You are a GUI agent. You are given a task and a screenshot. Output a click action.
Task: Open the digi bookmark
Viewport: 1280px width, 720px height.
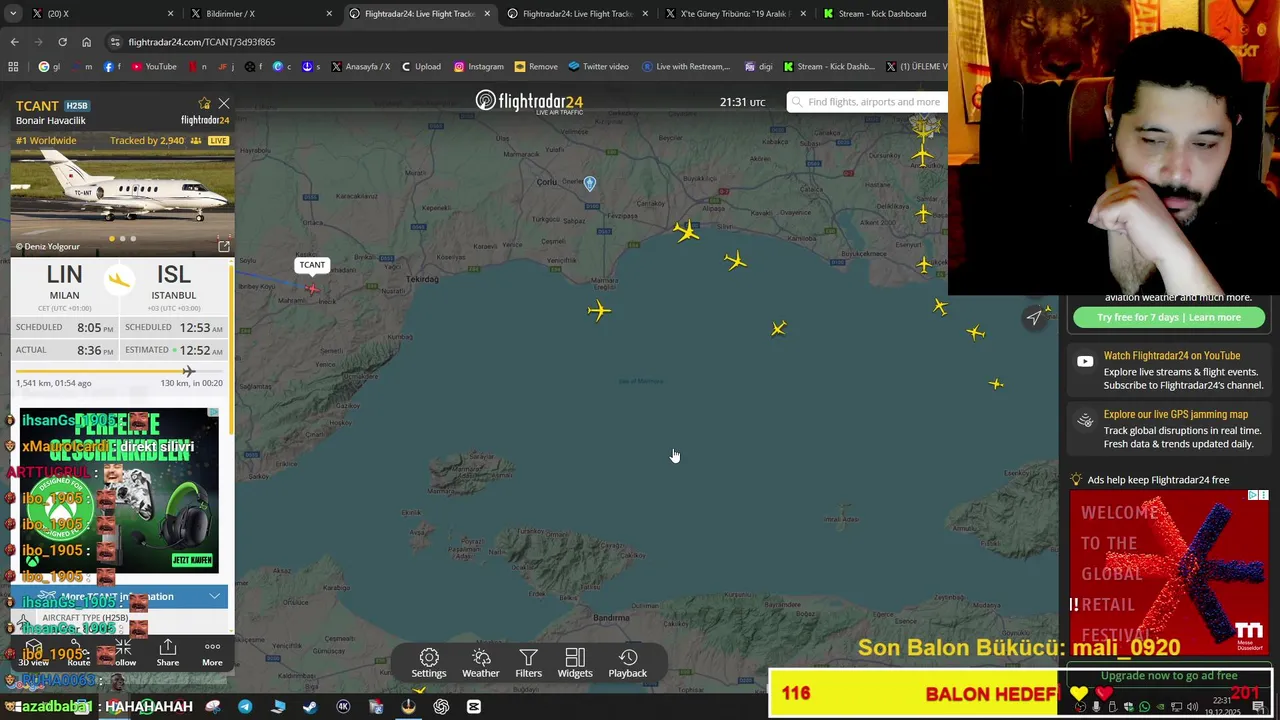coord(759,67)
